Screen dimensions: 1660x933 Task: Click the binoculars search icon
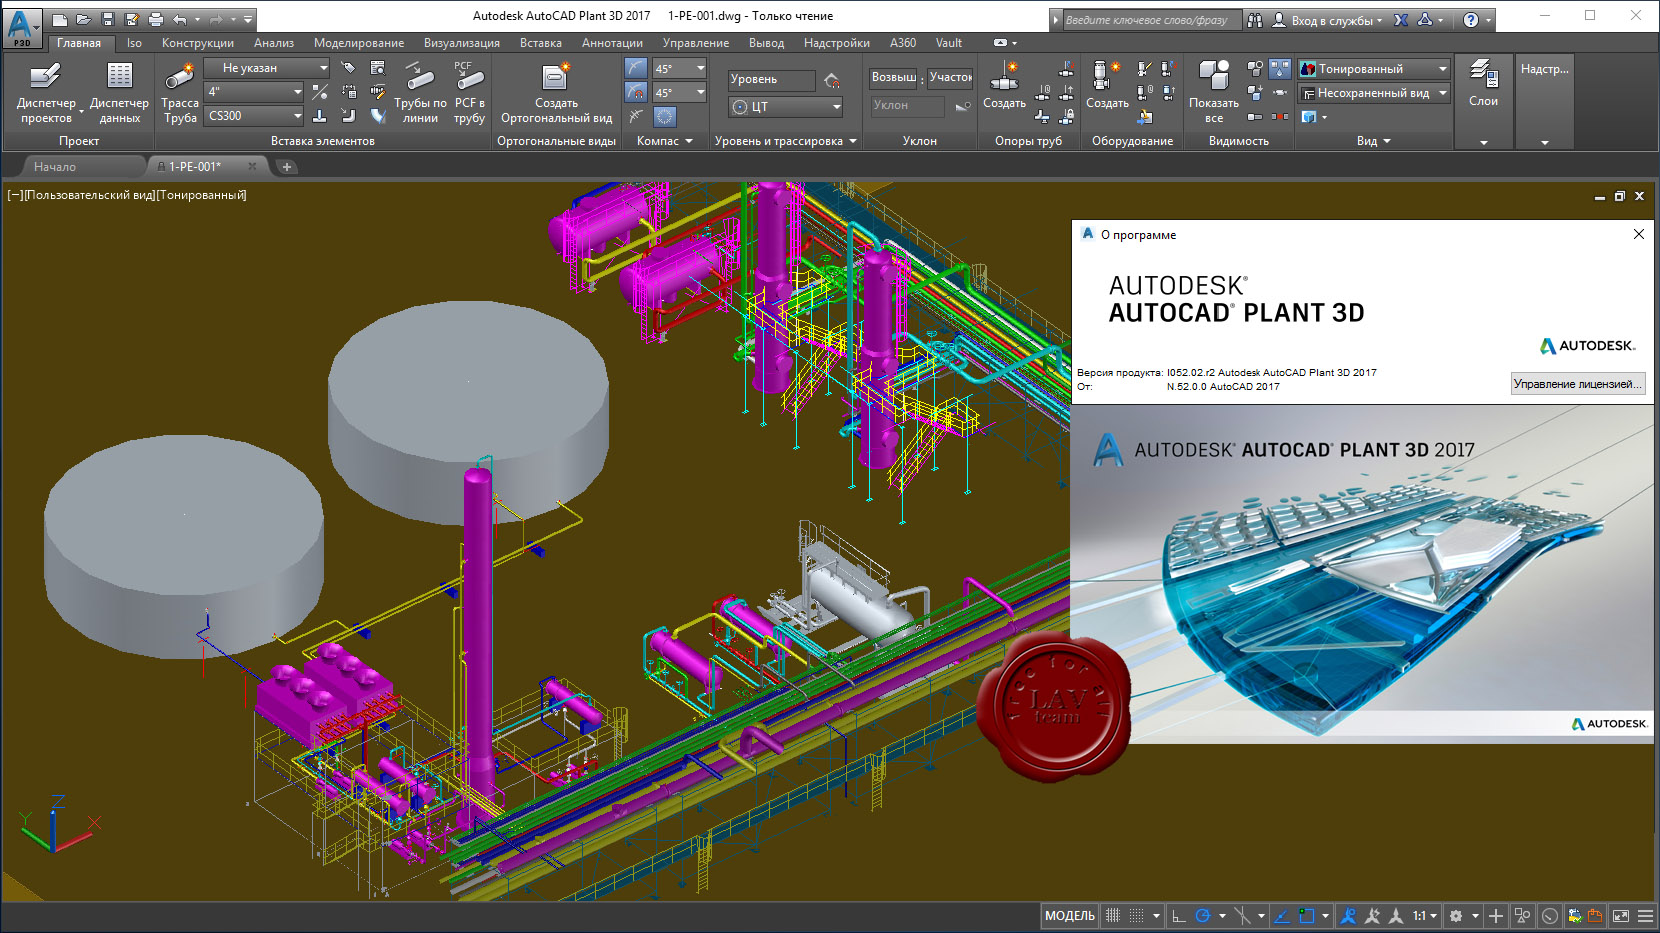[1255, 20]
